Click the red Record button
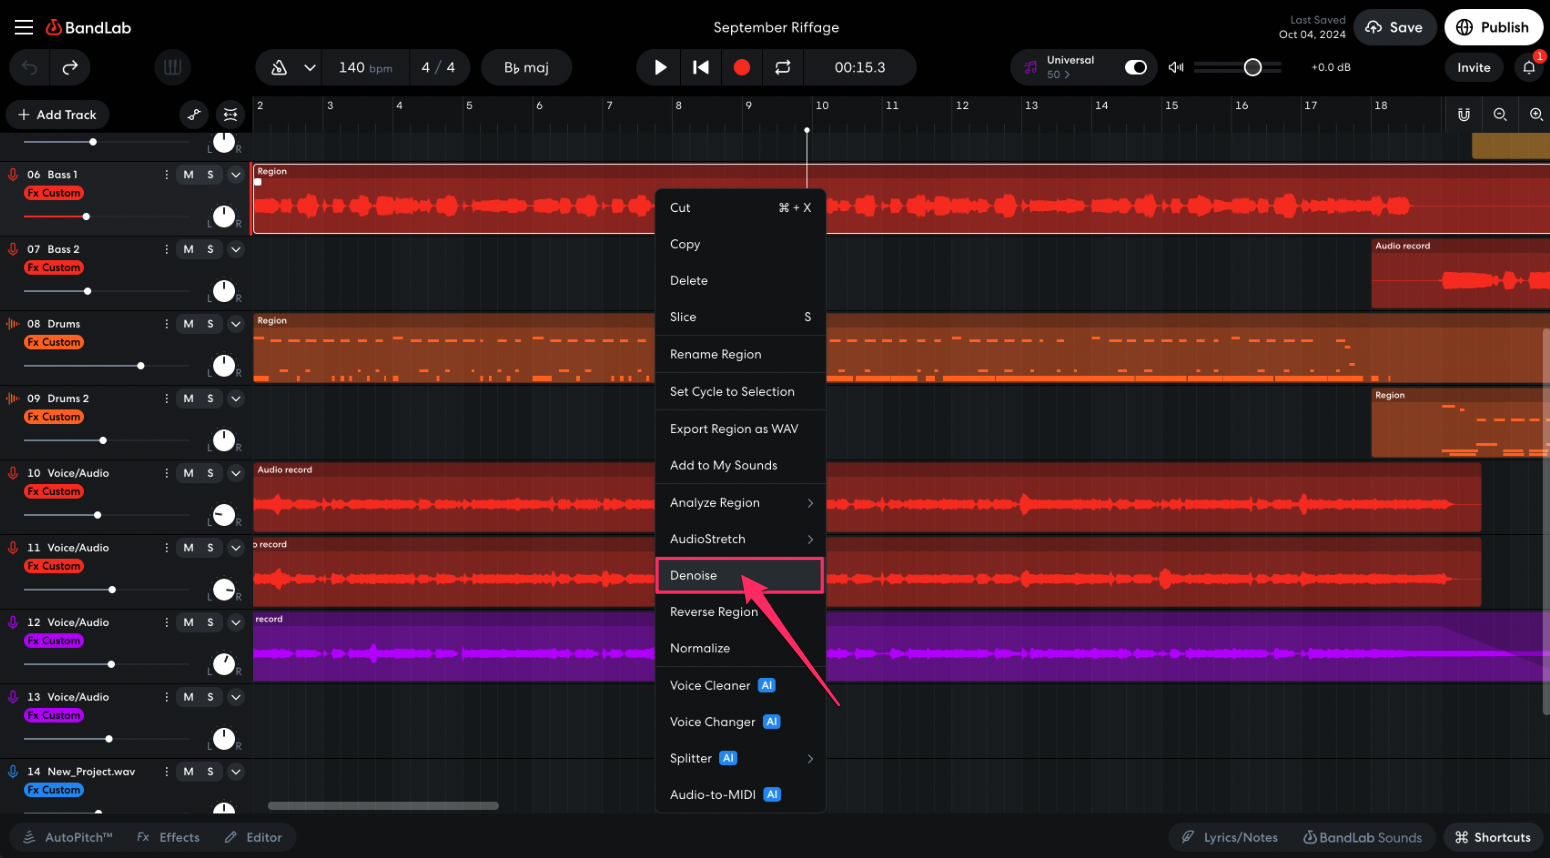 [741, 67]
